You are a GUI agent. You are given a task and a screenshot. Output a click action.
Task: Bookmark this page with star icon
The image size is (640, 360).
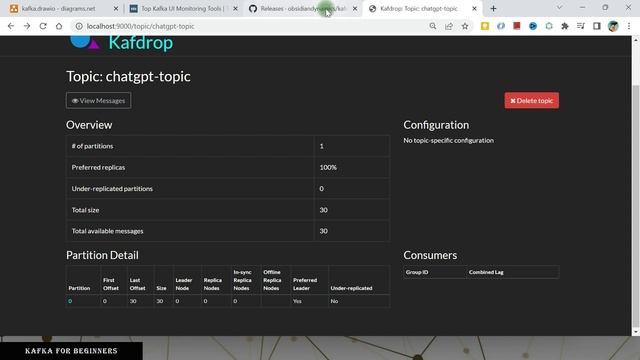click(465, 26)
